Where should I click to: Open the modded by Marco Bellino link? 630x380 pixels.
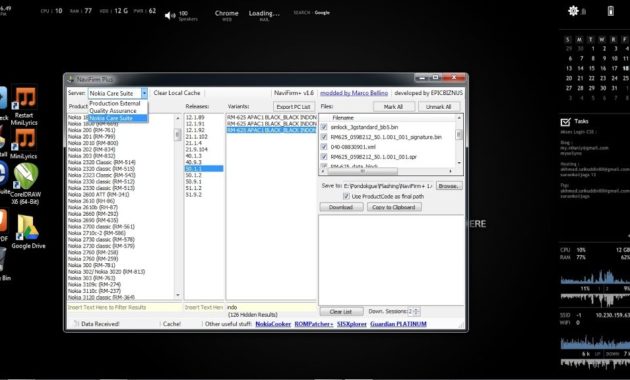[x=354, y=93]
